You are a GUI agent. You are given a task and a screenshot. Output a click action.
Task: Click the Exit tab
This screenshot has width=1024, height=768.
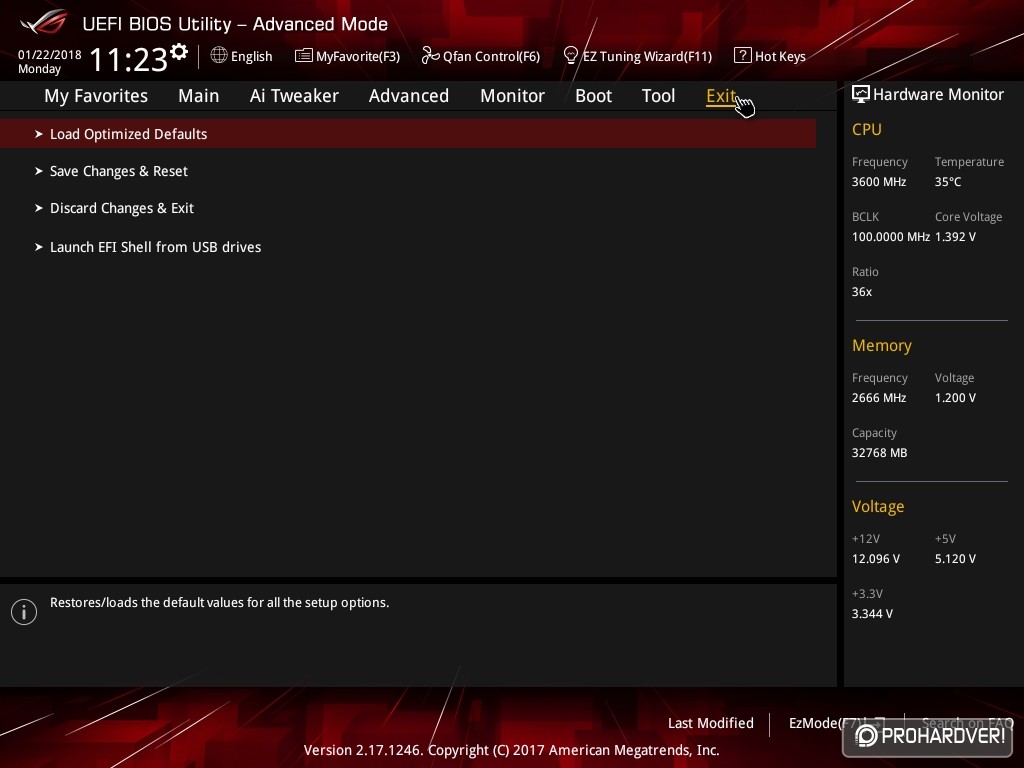pos(721,96)
